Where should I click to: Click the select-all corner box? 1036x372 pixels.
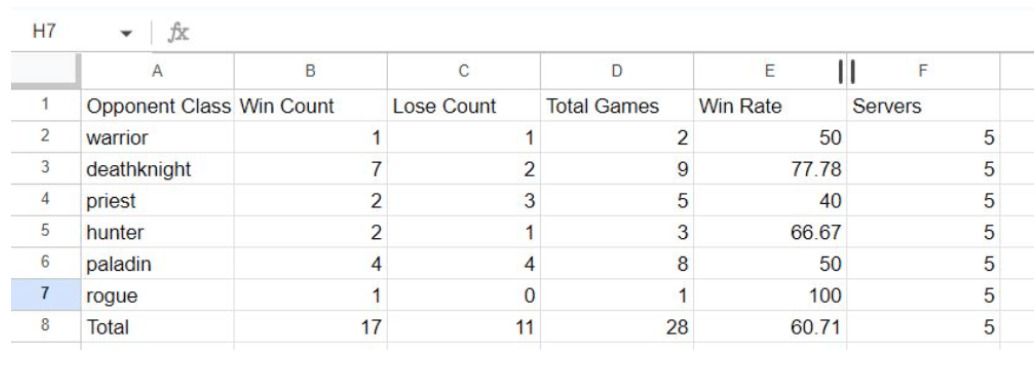tap(46, 71)
